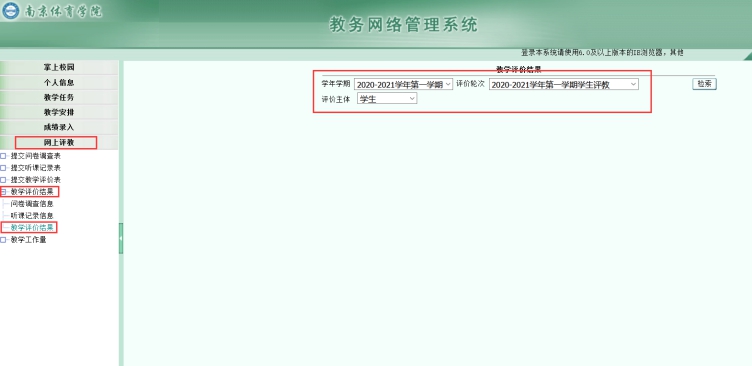
Task: Expand the 提交教学评价表 node icon
Action: point(3,180)
